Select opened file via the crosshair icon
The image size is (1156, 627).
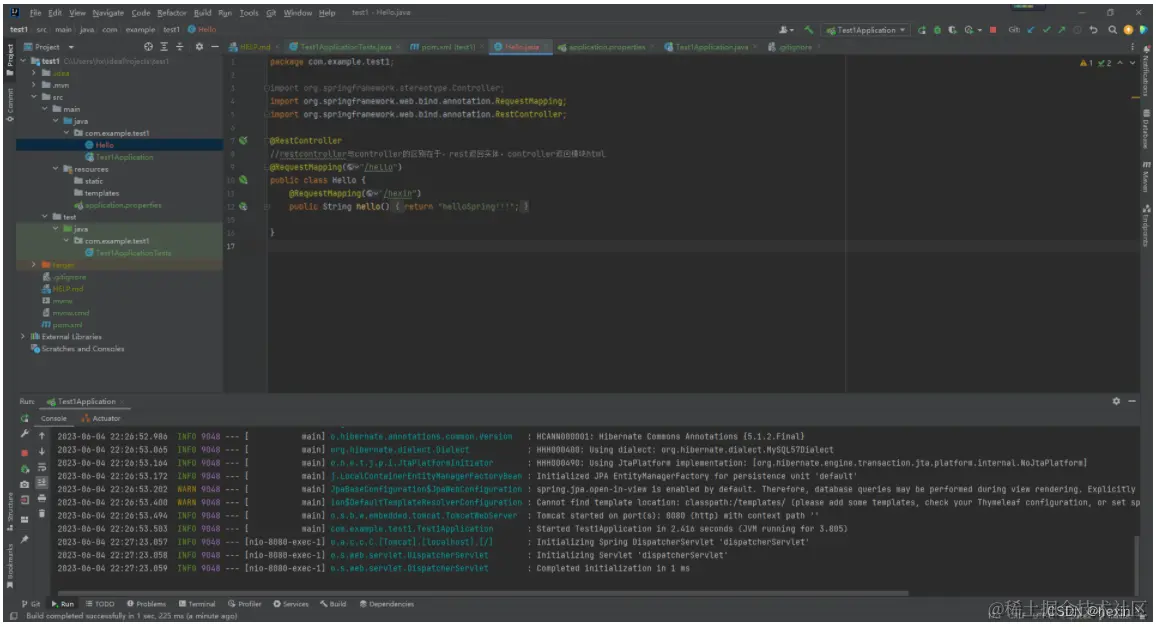click(x=148, y=46)
